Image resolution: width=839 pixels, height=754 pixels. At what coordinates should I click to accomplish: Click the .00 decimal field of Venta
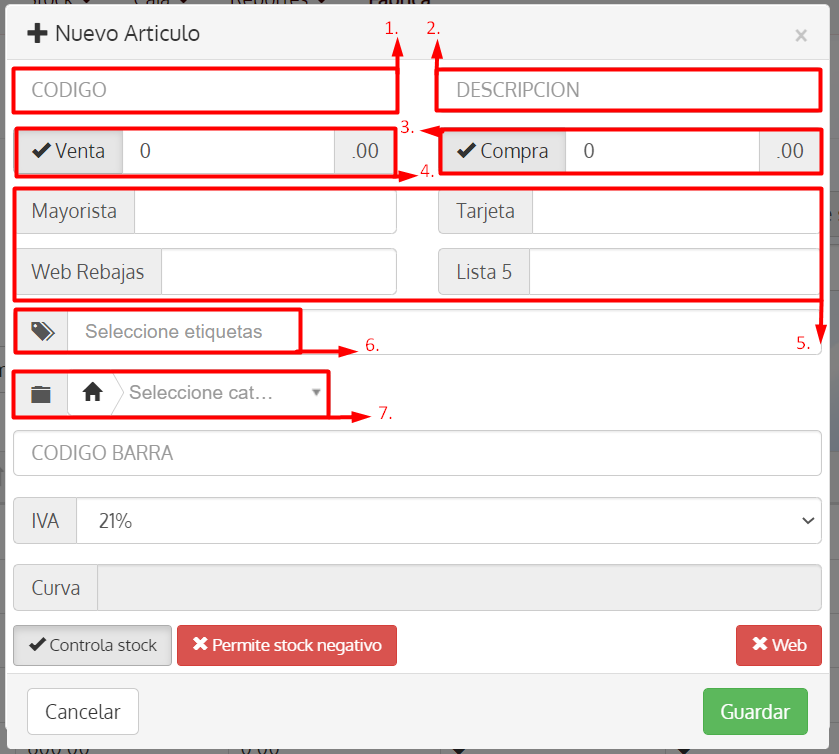(x=364, y=150)
